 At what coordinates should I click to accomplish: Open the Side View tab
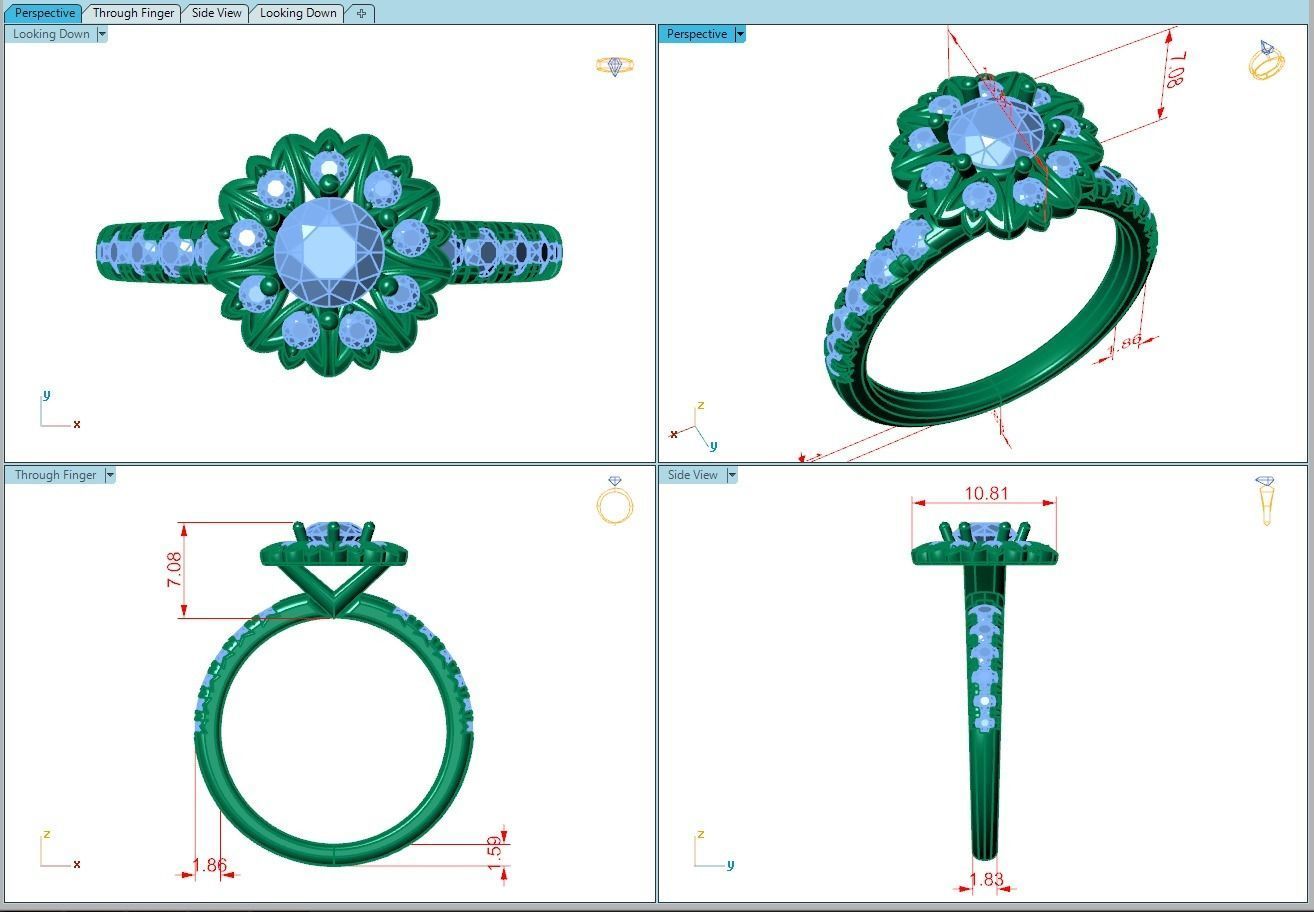point(217,13)
